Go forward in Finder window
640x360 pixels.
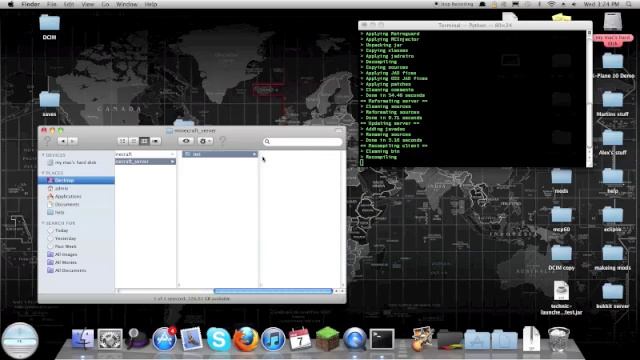coord(73,141)
